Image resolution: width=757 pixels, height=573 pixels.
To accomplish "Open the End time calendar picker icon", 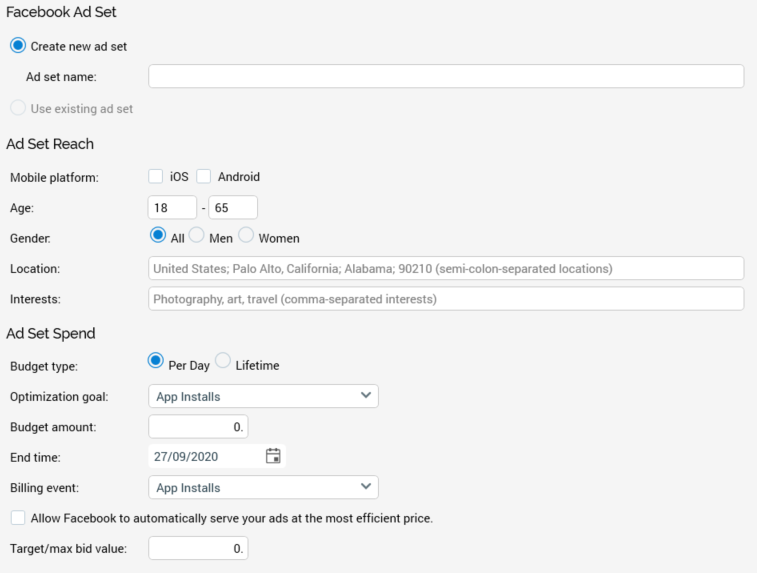I will [273, 456].
